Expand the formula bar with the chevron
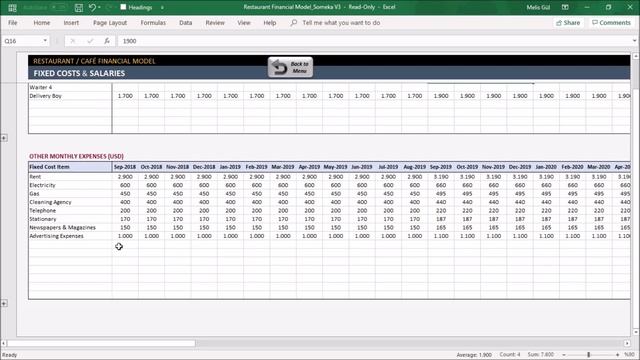 pyautogui.click(x=634, y=41)
